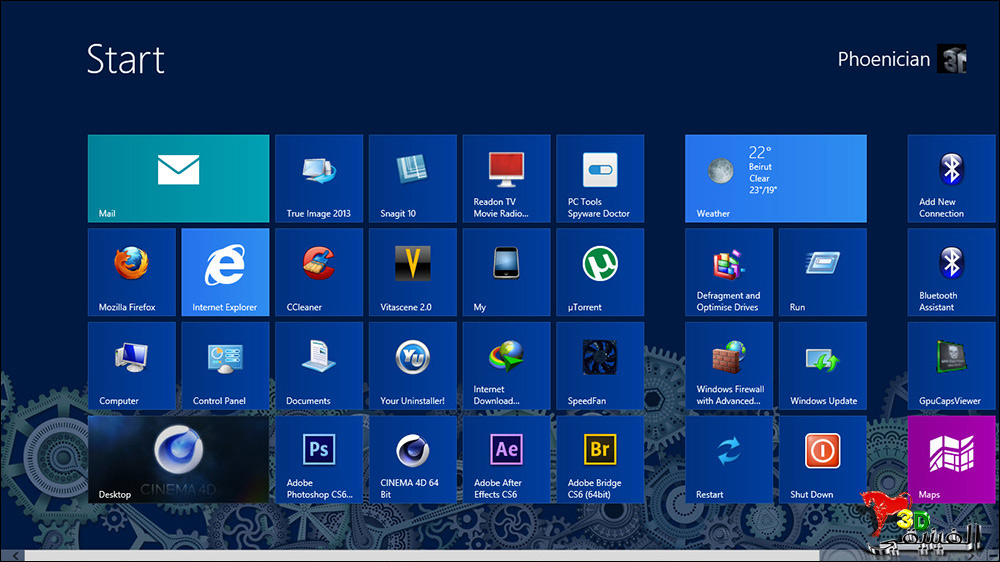This screenshot has width=1000, height=562.
Task: Open CCleaner tile
Action: pyautogui.click(x=319, y=272)
